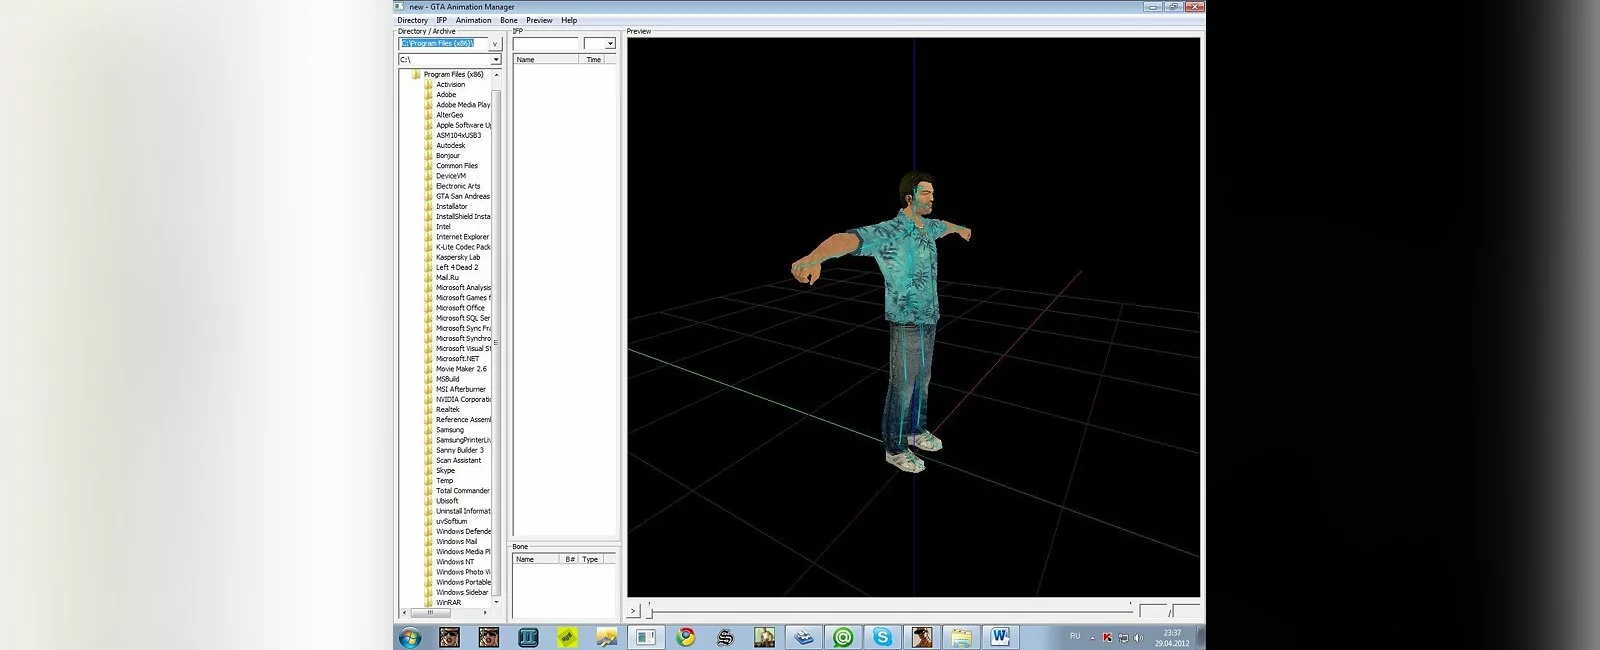1600x650 pixels.
Task: Open Mail.Ru Agent taskbar icon
Action: [843, 637]
